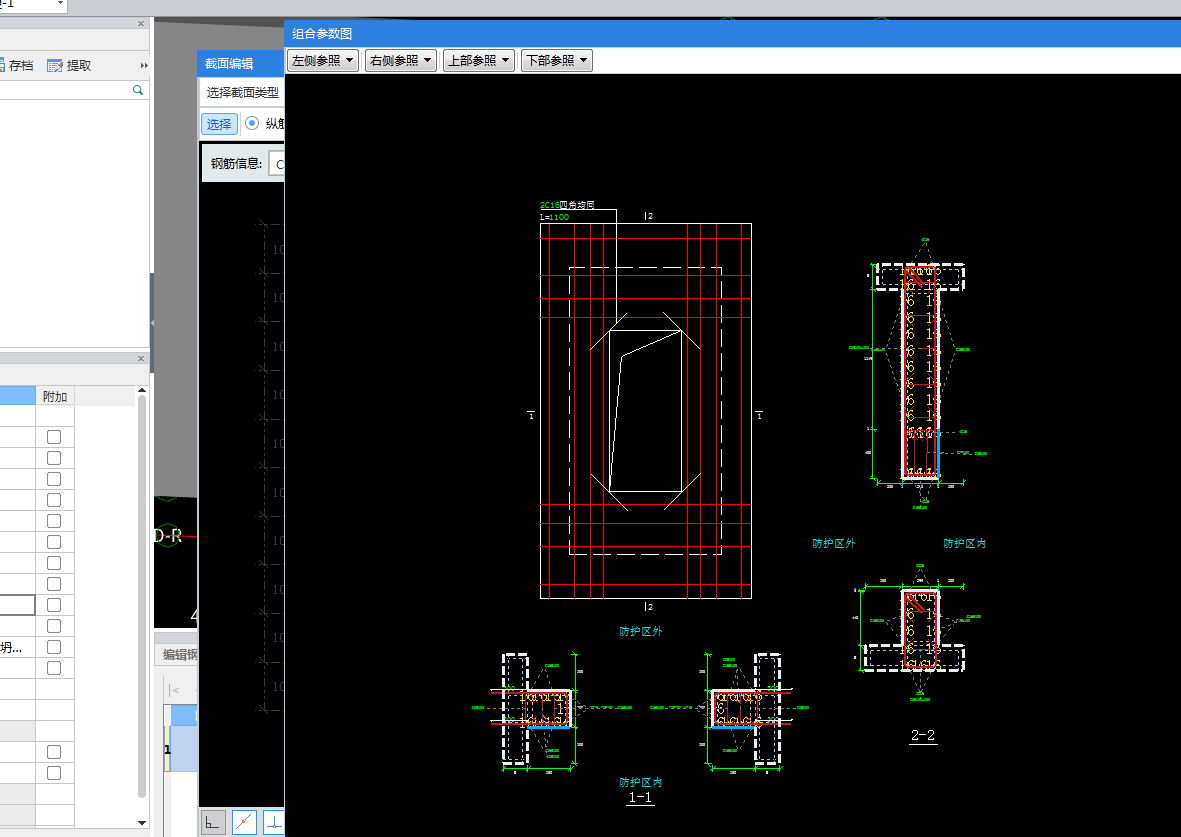
Task: Select row 1 header in the rebar table
Action: click(x=167, y=749)
